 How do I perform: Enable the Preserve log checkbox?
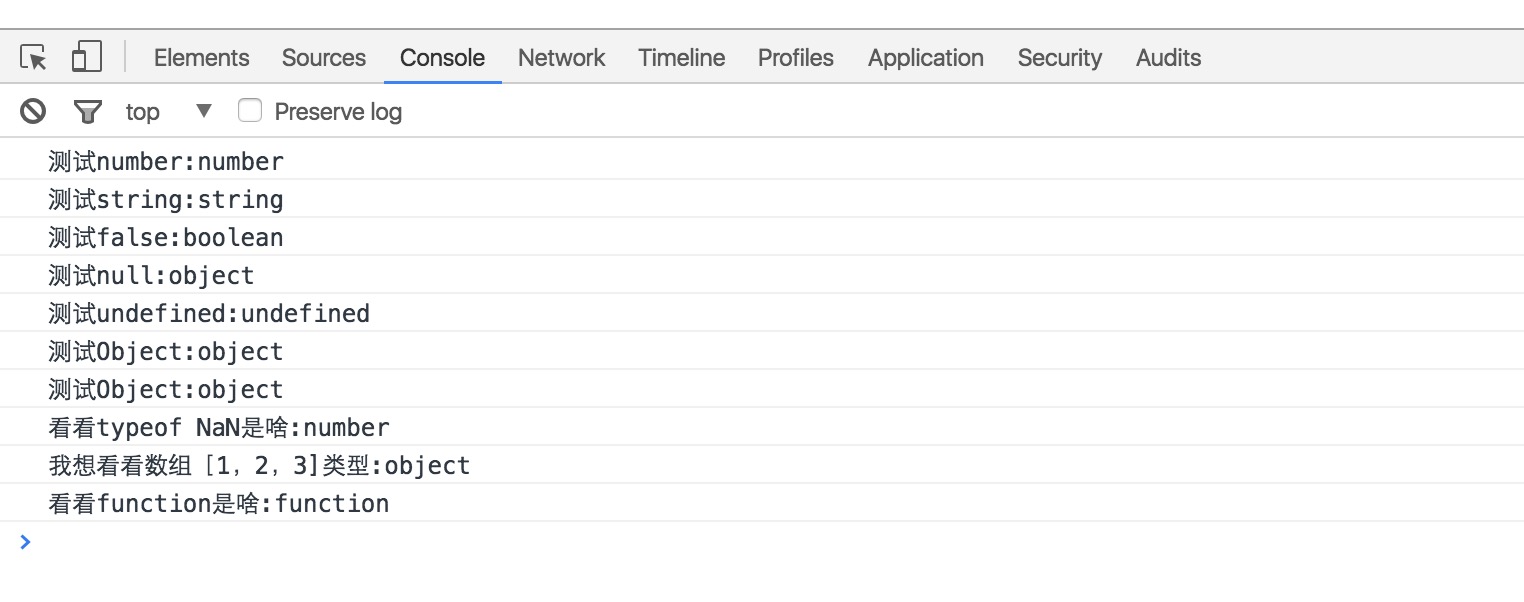[250, 110]
